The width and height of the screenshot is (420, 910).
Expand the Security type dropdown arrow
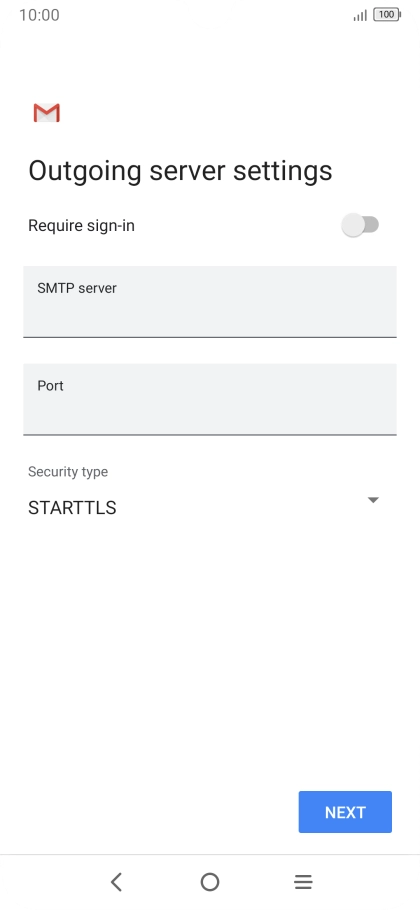pyautogui.click(x=373, y=500)
